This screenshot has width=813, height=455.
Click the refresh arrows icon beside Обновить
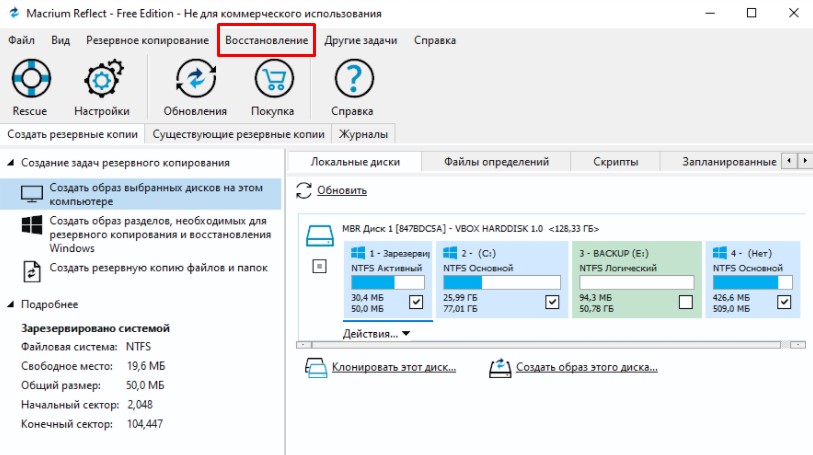tap(304, 190)
